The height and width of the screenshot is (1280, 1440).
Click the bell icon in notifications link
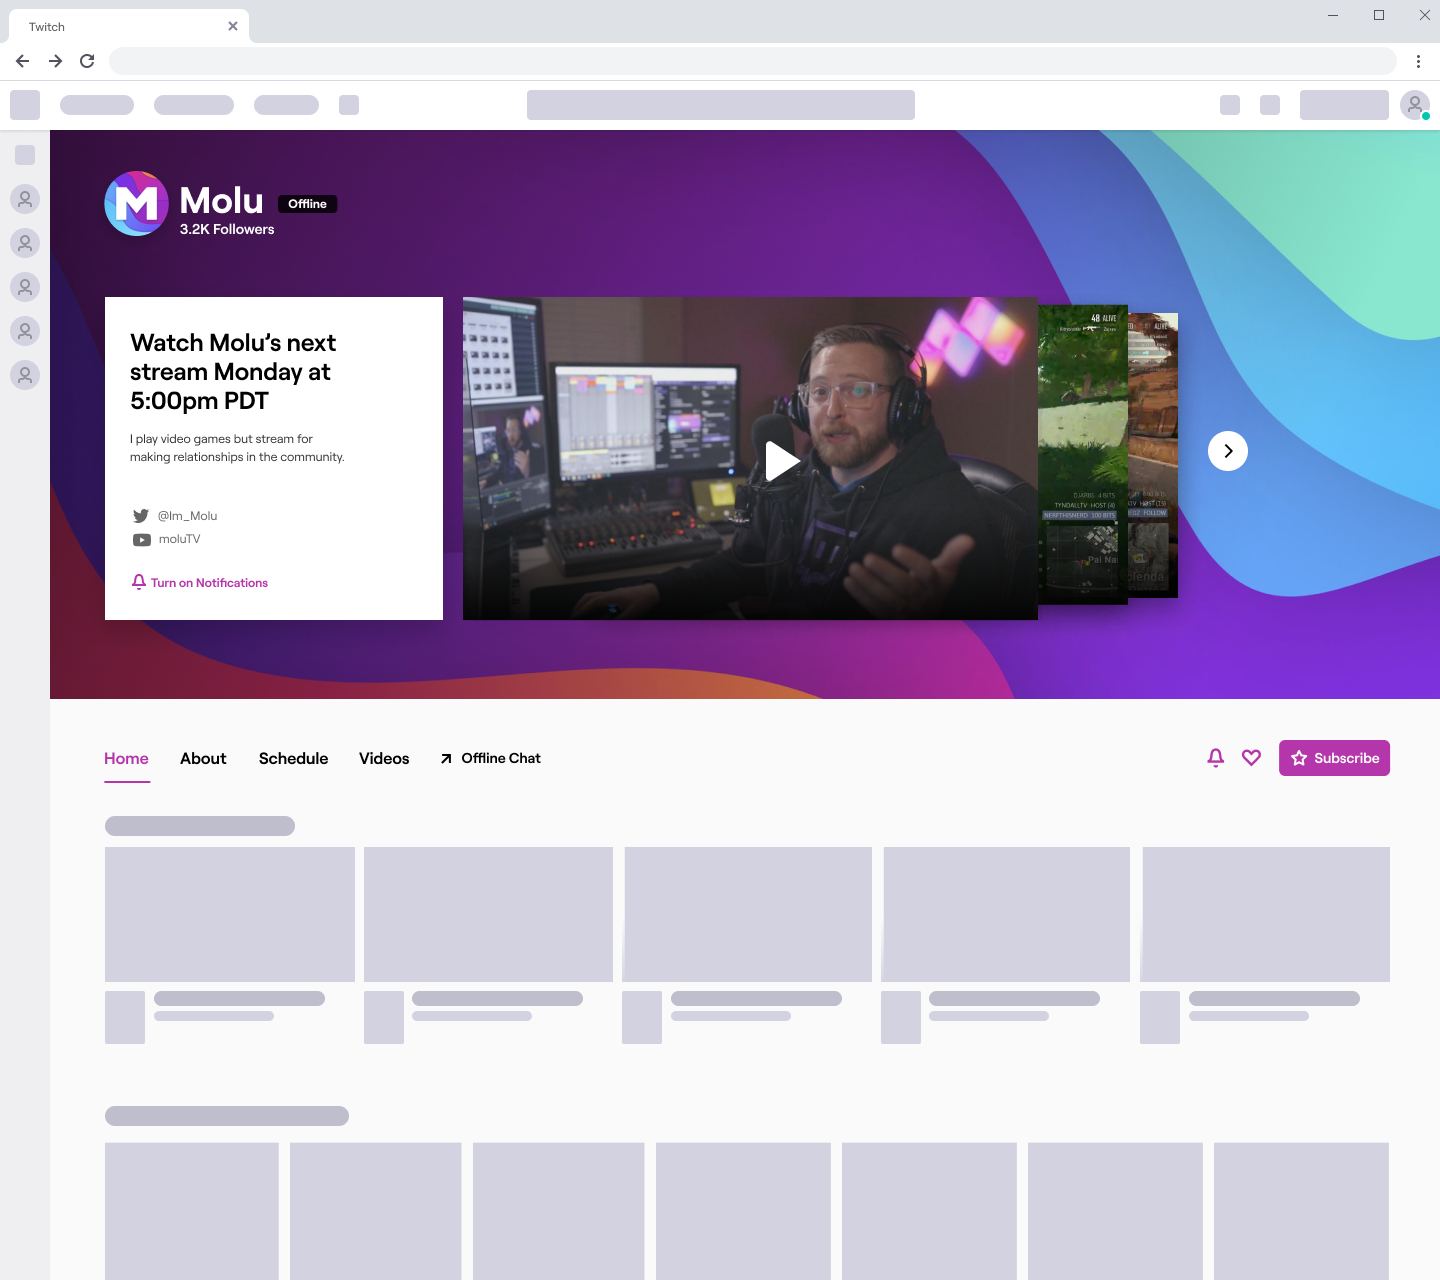tap(139, 582)
